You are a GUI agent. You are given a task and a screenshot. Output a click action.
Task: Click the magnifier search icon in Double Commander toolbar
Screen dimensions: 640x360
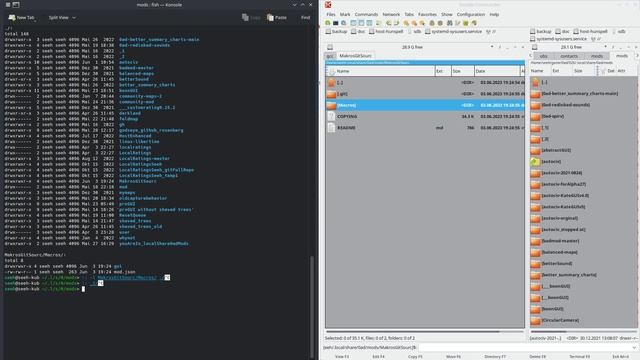344,23
